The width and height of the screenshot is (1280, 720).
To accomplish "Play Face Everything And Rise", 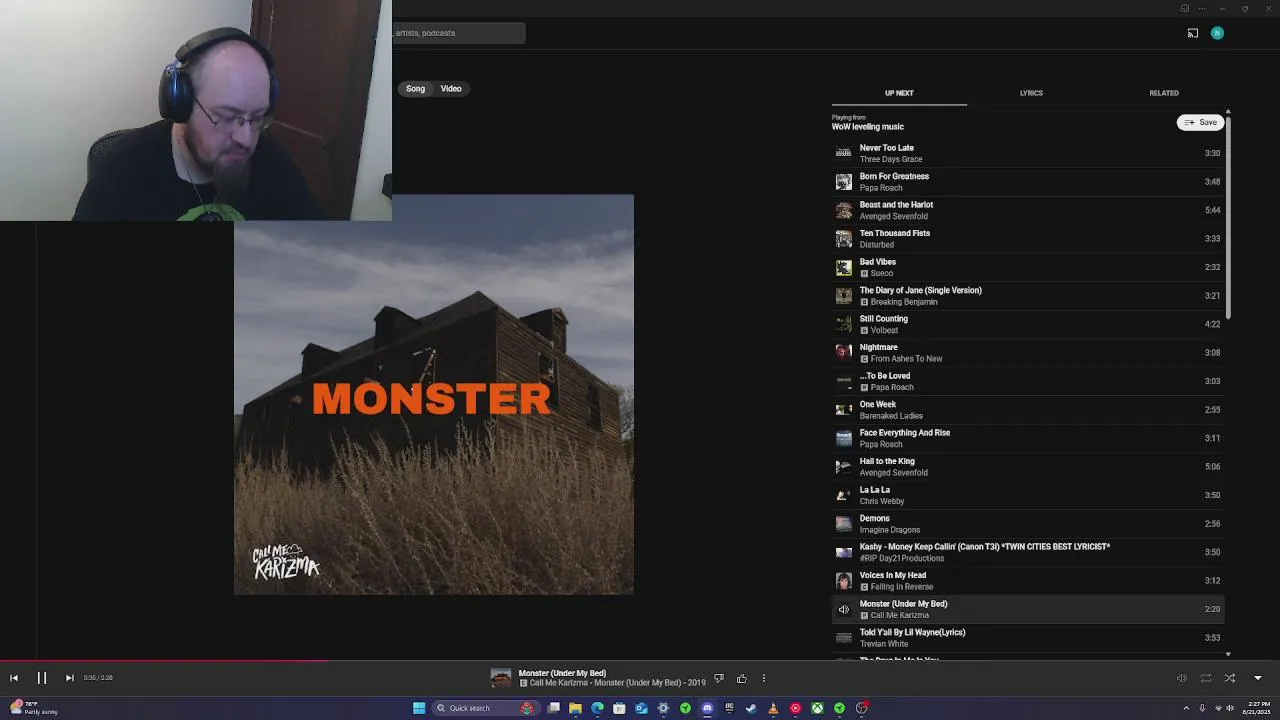I will [1028, 438].
